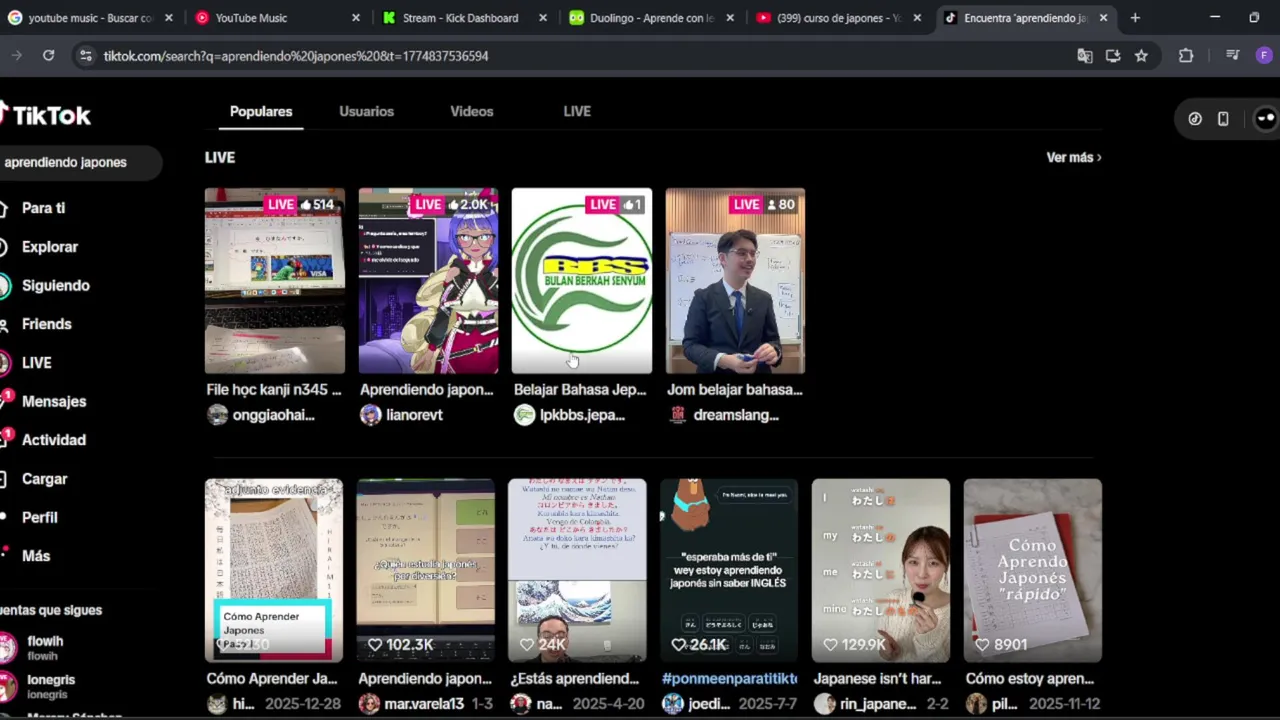Click the forward navigation arrow
The width and height of the screenshot is (1280, 720).
coord(16,56)
